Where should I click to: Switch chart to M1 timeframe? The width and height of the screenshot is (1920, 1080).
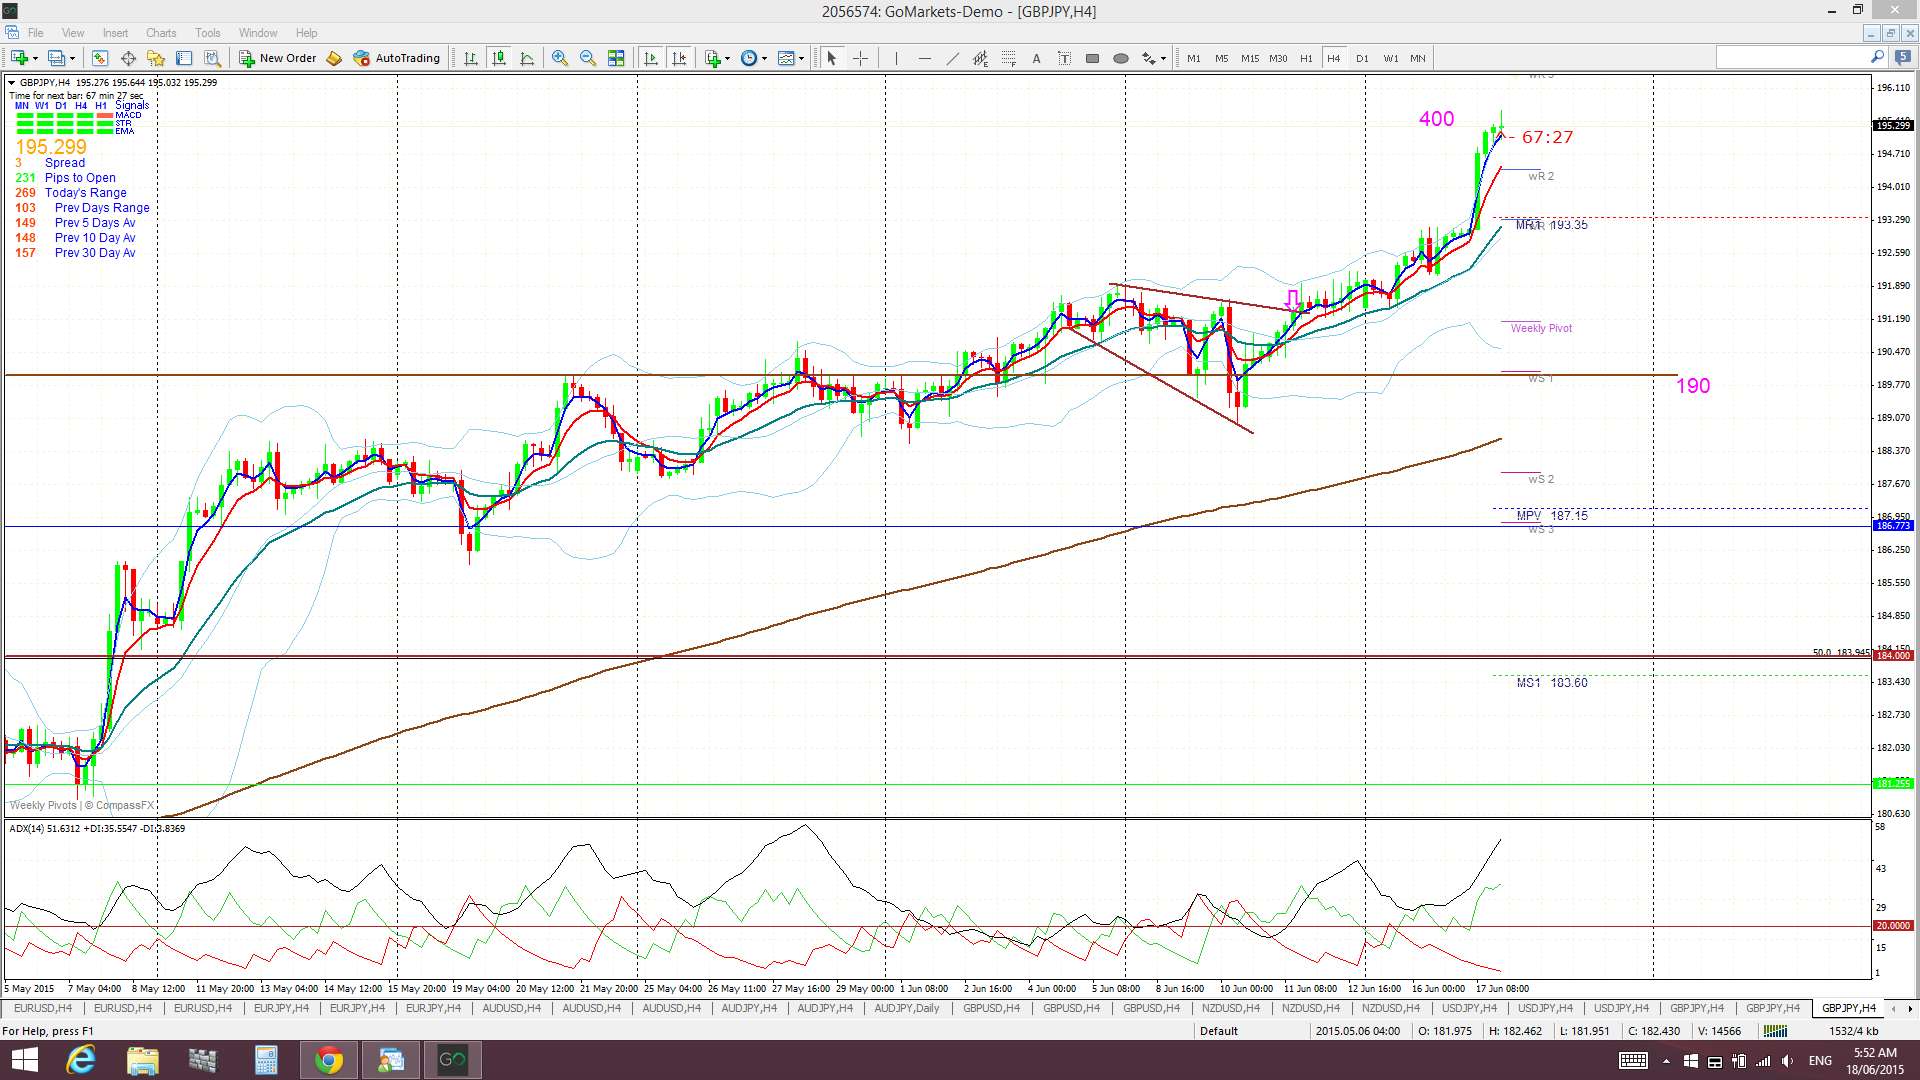click(1193, 58)
